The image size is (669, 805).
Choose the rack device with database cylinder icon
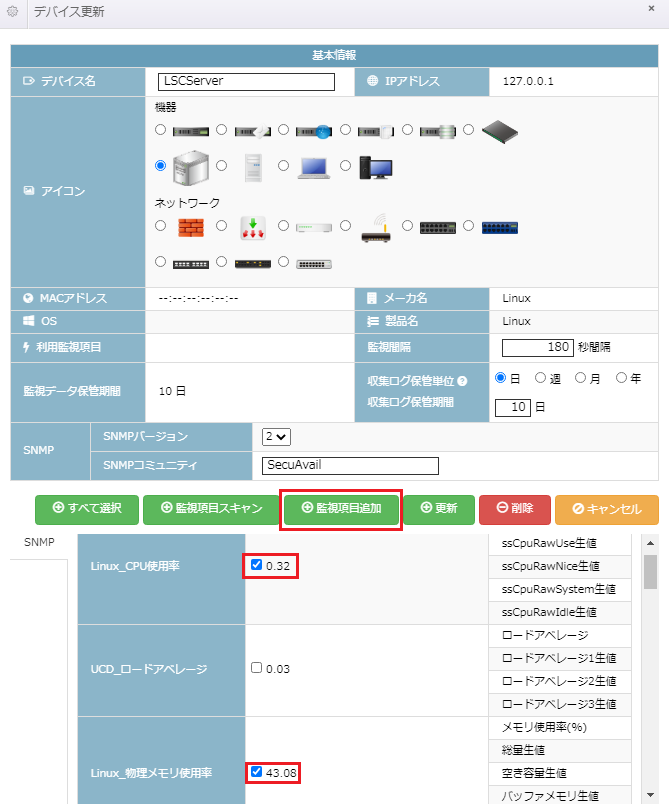point(438,132)
